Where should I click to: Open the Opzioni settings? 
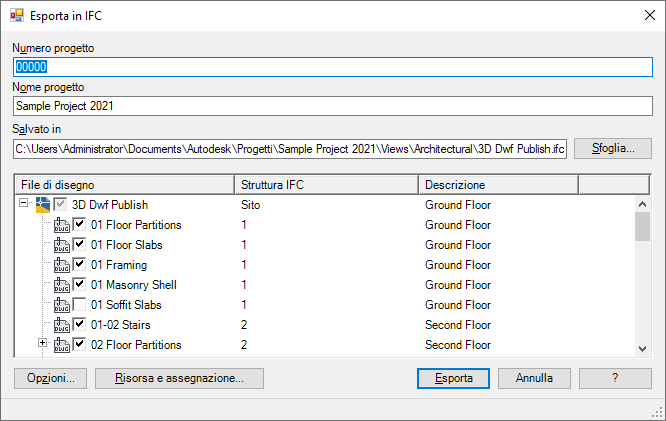(51, 379)
